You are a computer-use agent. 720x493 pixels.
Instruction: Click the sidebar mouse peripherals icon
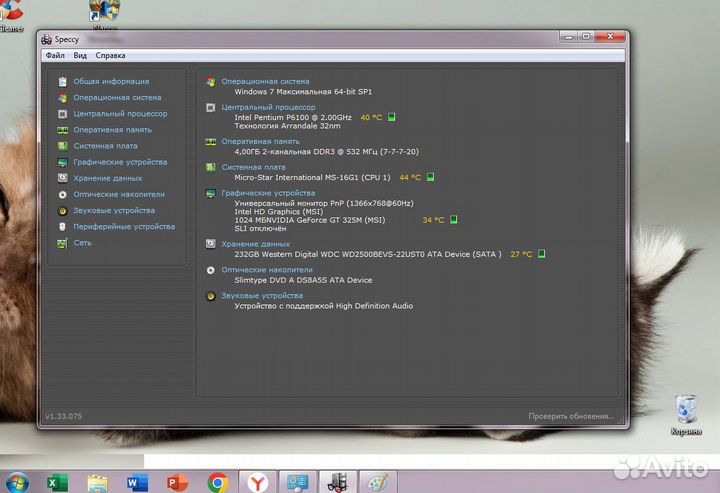pos(62,227)
